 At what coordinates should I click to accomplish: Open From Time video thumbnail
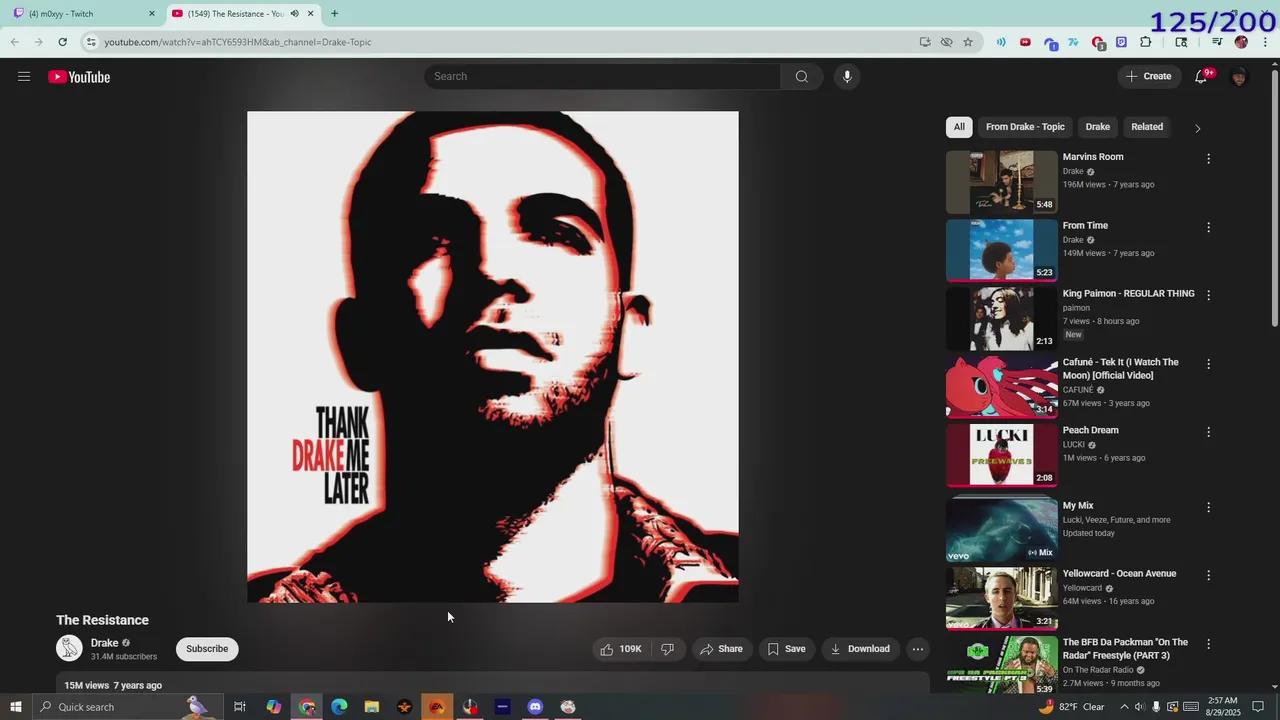click(1001, 250)
